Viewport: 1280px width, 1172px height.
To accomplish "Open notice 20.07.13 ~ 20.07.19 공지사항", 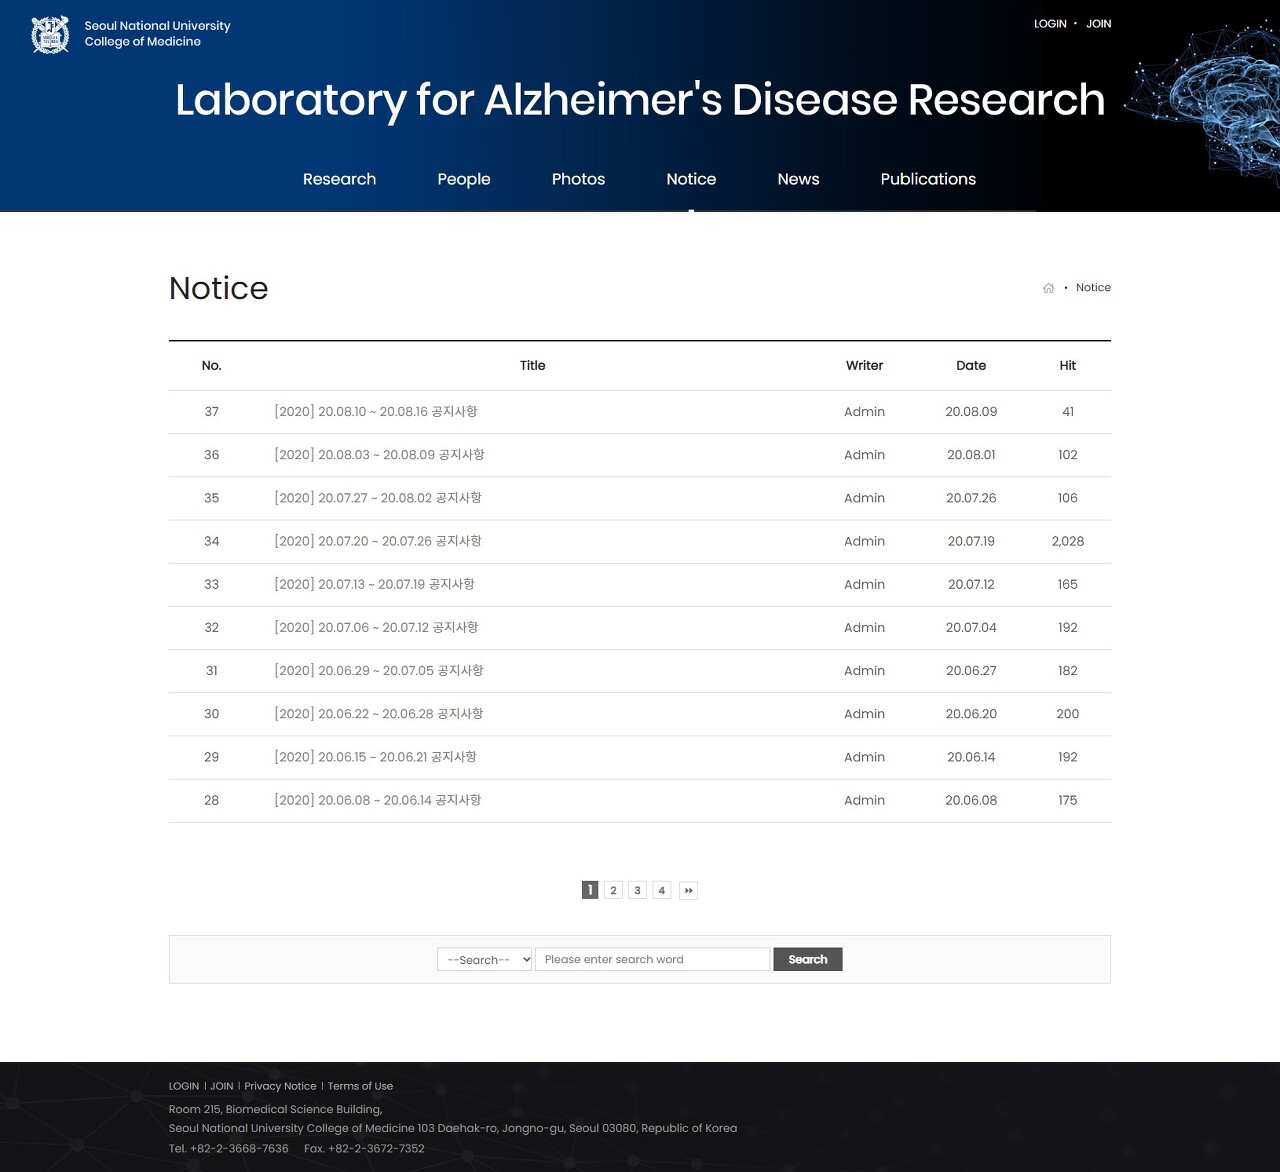I will pyautogui.click(x=374, y=584).
